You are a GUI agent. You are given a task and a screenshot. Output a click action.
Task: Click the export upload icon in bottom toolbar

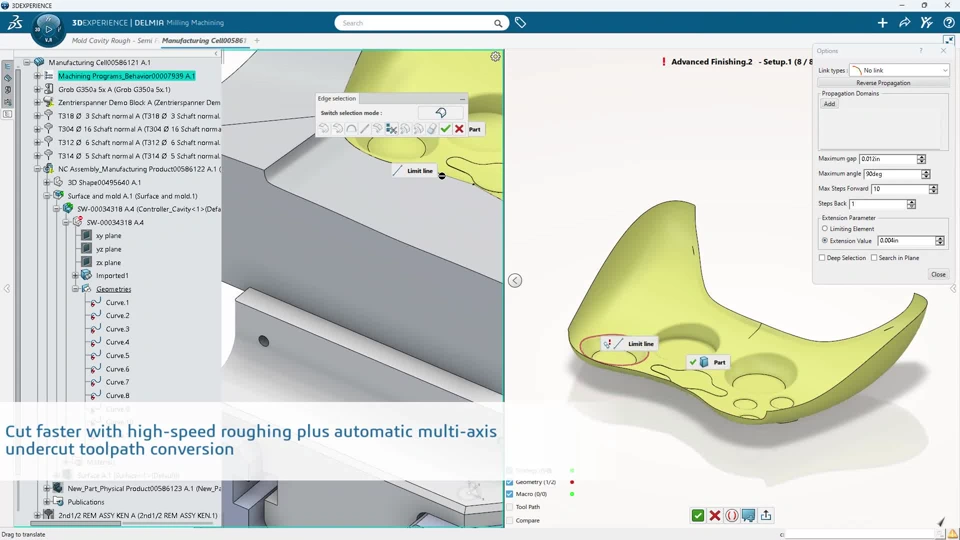click(x=766, y=516)
